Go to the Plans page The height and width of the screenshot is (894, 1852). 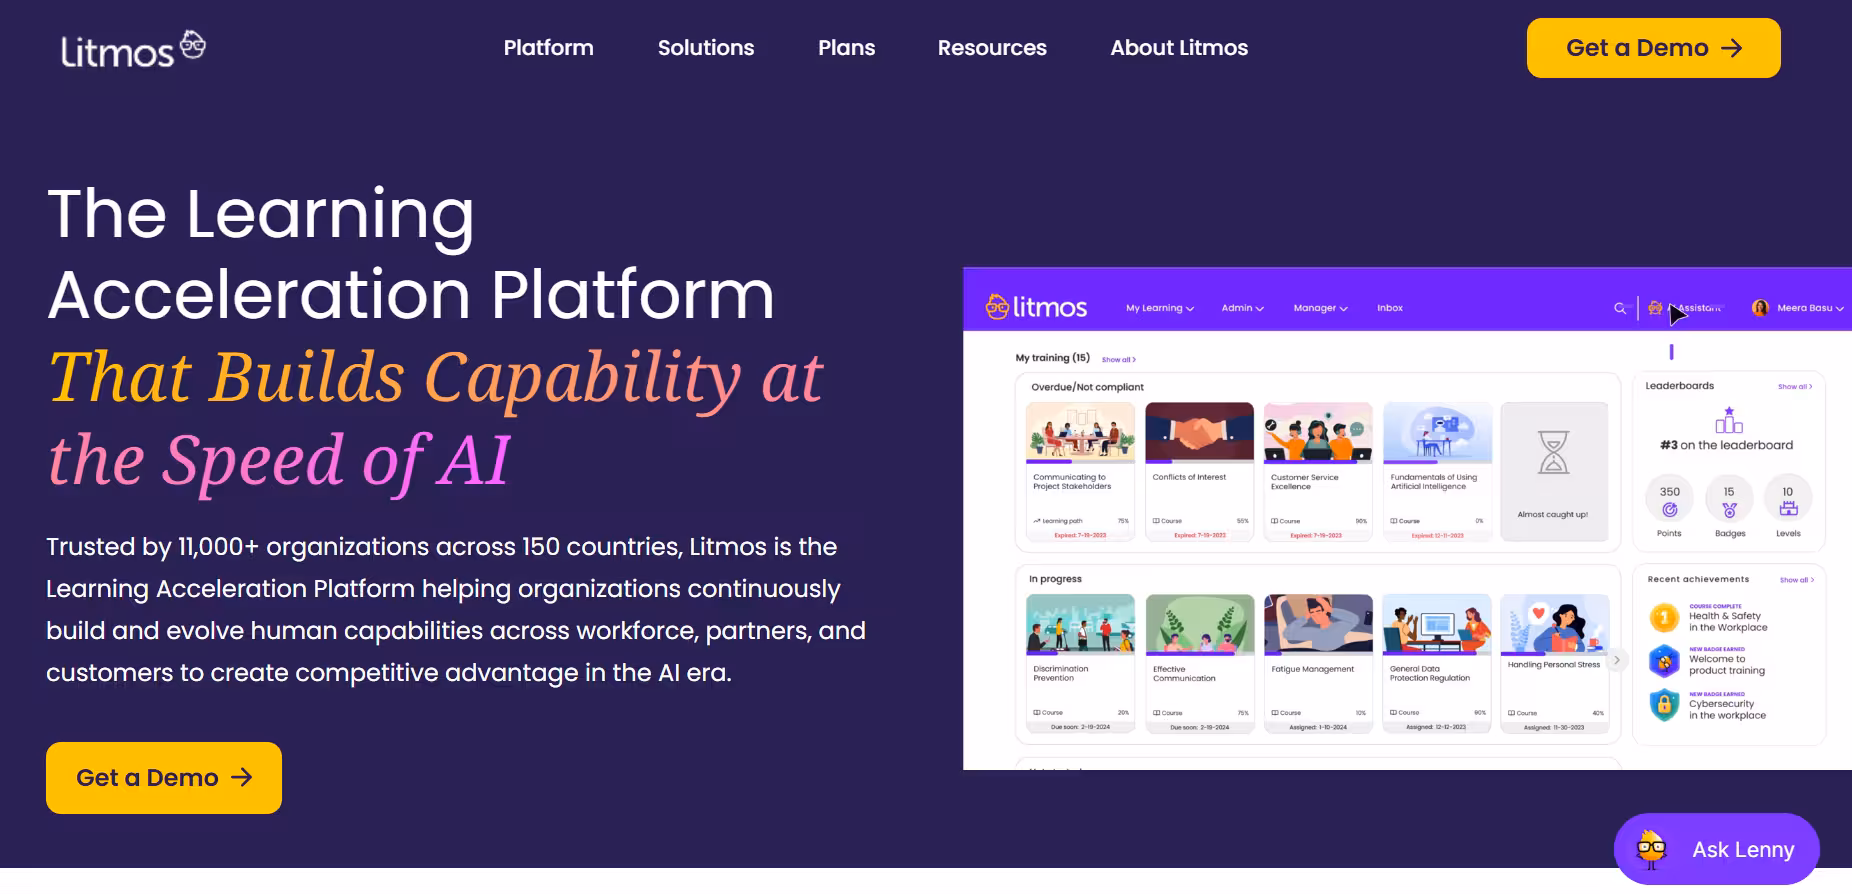pos(847,48)
